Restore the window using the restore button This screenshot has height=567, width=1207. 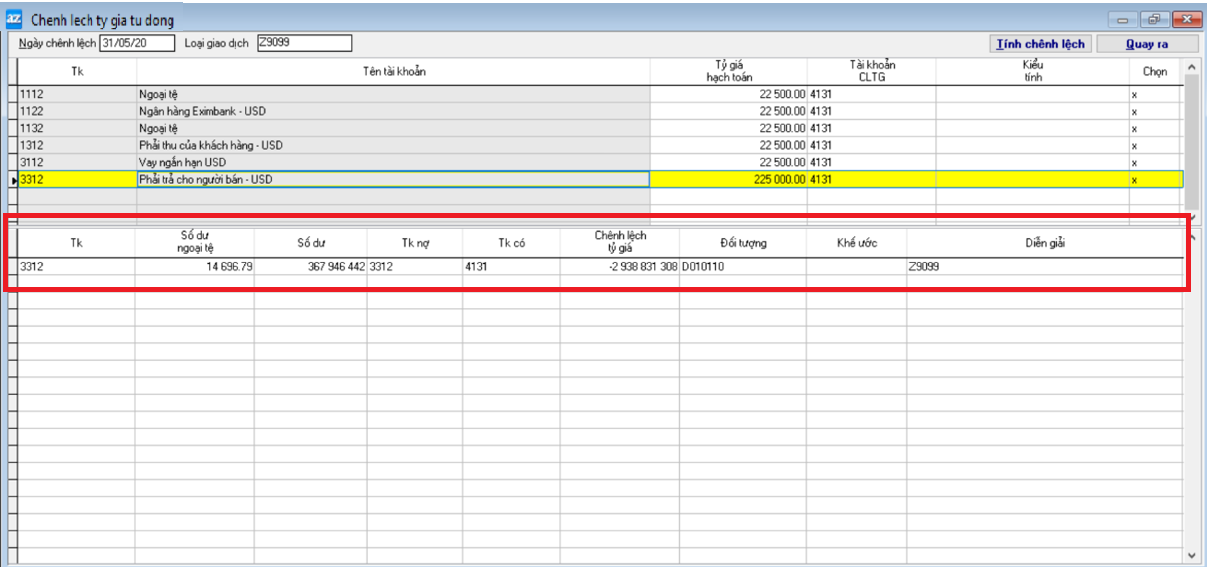(x=1156, y=19)
